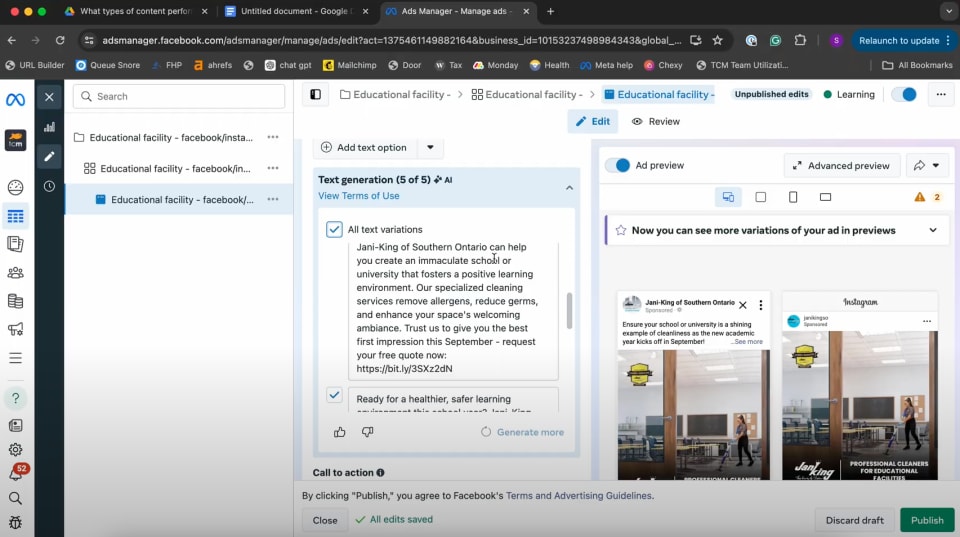Click the Facebook feed ad preview image
The width and height of the screenshot is (960, 537).
(x=693, y=415)
